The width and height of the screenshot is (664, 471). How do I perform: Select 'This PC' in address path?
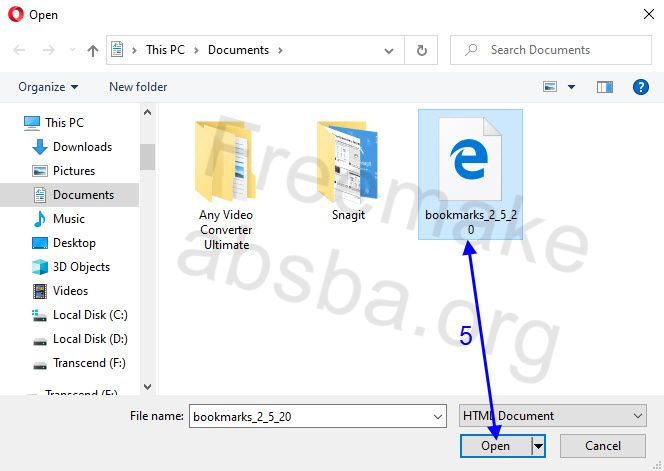[165, 50]
